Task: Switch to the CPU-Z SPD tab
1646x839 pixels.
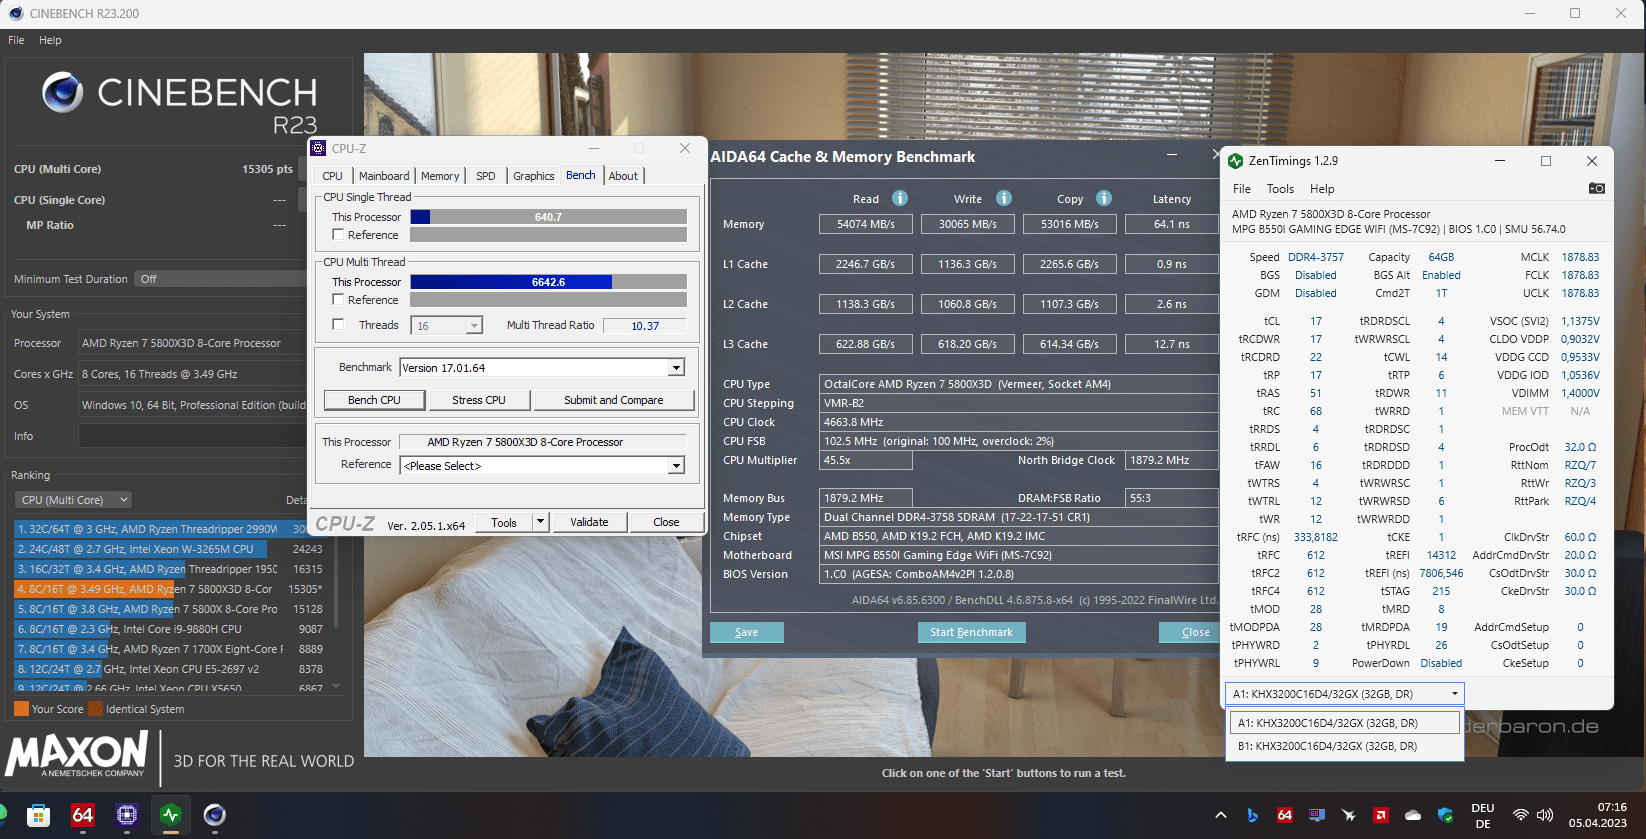Action: (486, 176)
